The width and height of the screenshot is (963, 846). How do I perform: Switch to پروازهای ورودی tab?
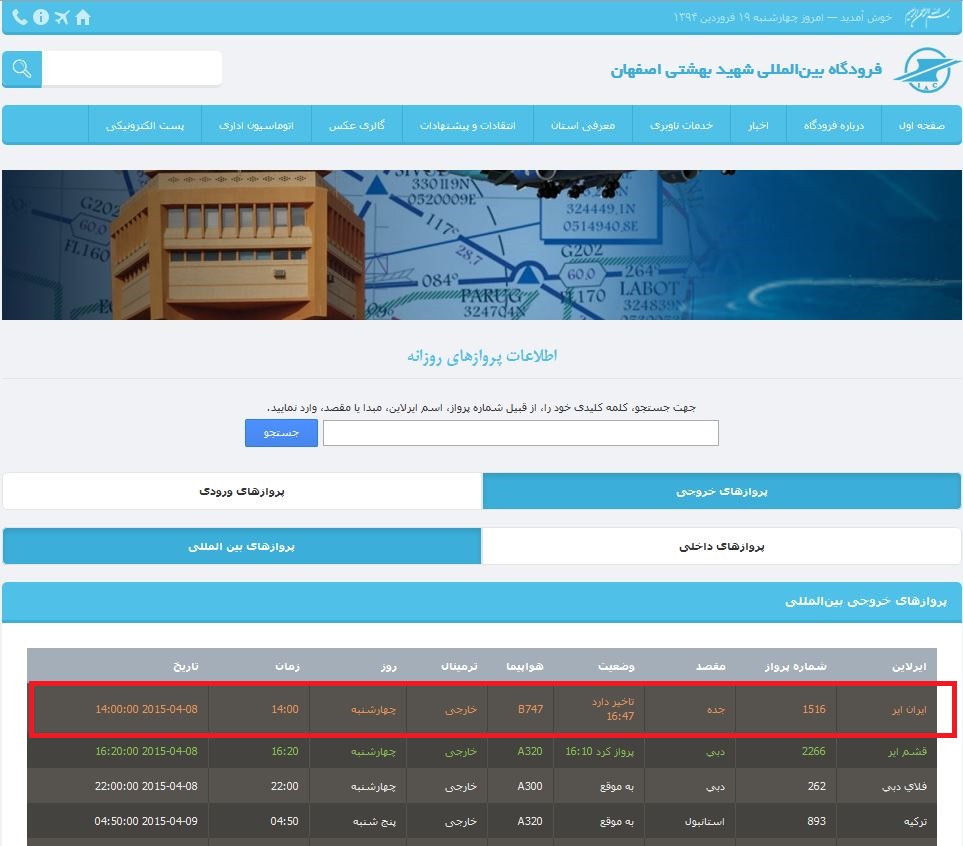pyautogui.click(x=241, y=491)
